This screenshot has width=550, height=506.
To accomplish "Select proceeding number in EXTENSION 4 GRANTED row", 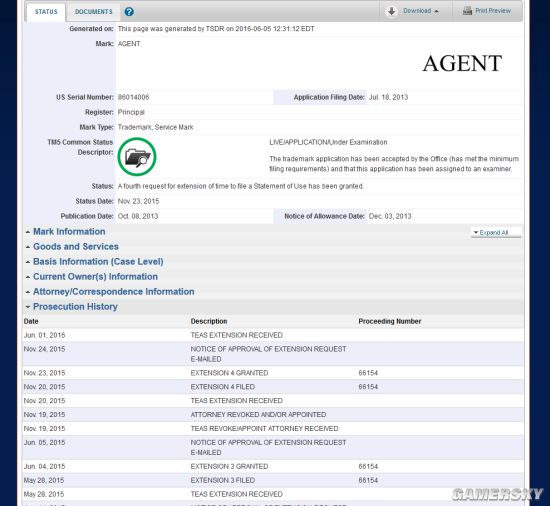I will pyautogui.click(x=368, y=373).
